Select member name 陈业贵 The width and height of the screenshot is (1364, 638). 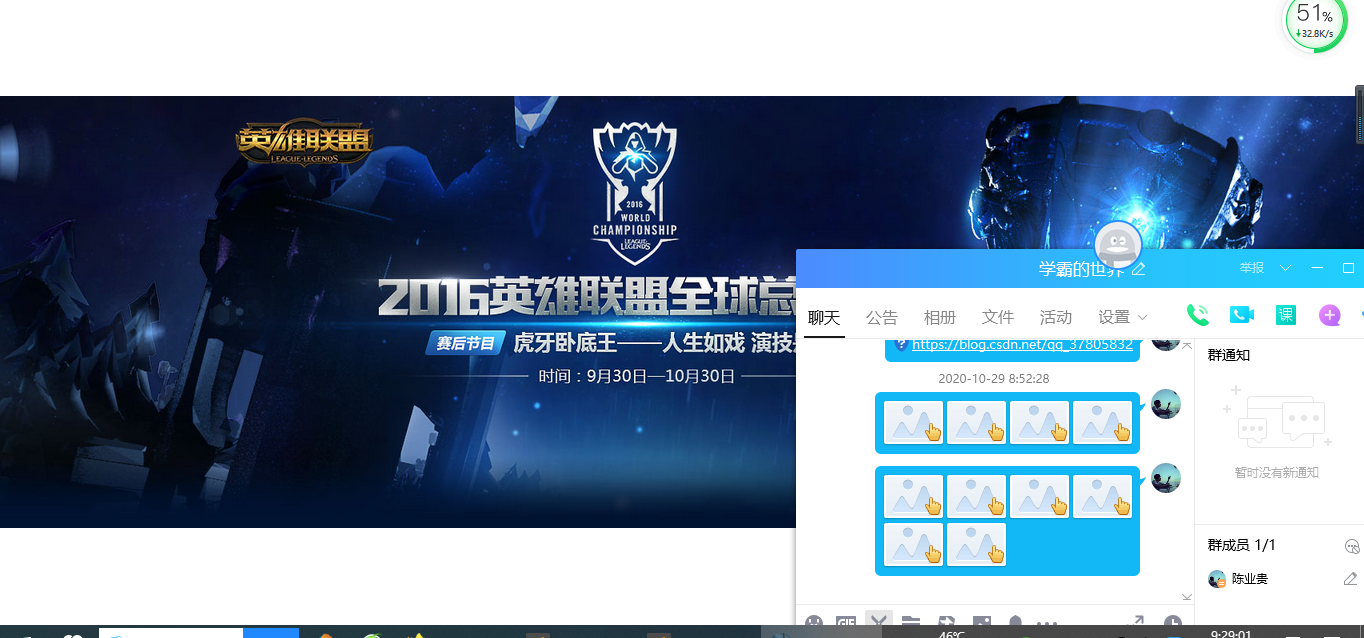pyautogui.click(x=1250, y=579)
